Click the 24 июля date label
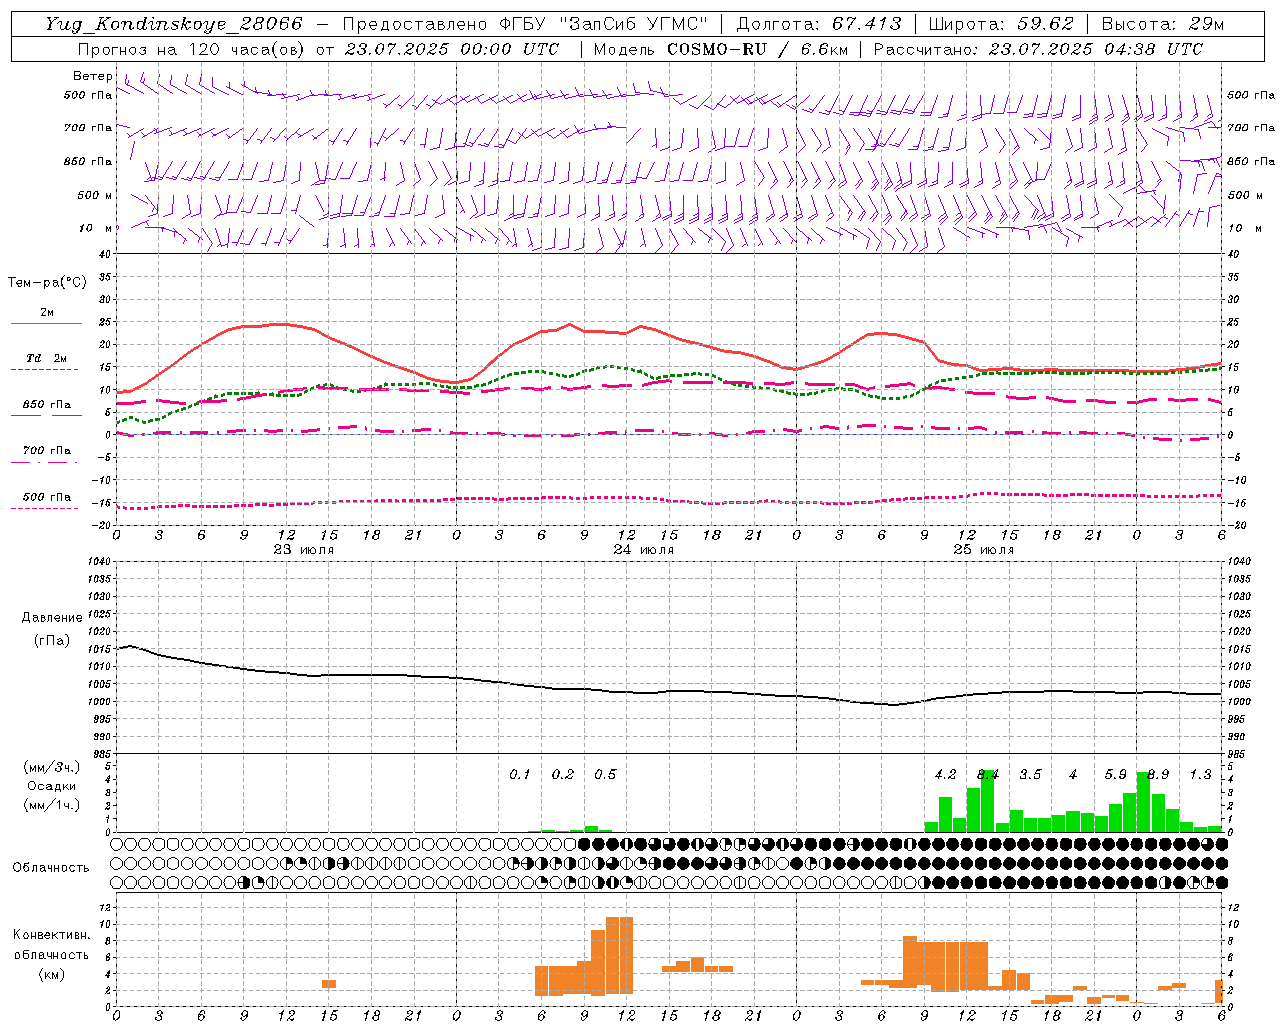Viewport: 1280px width, 1024px height. (644, 550)
